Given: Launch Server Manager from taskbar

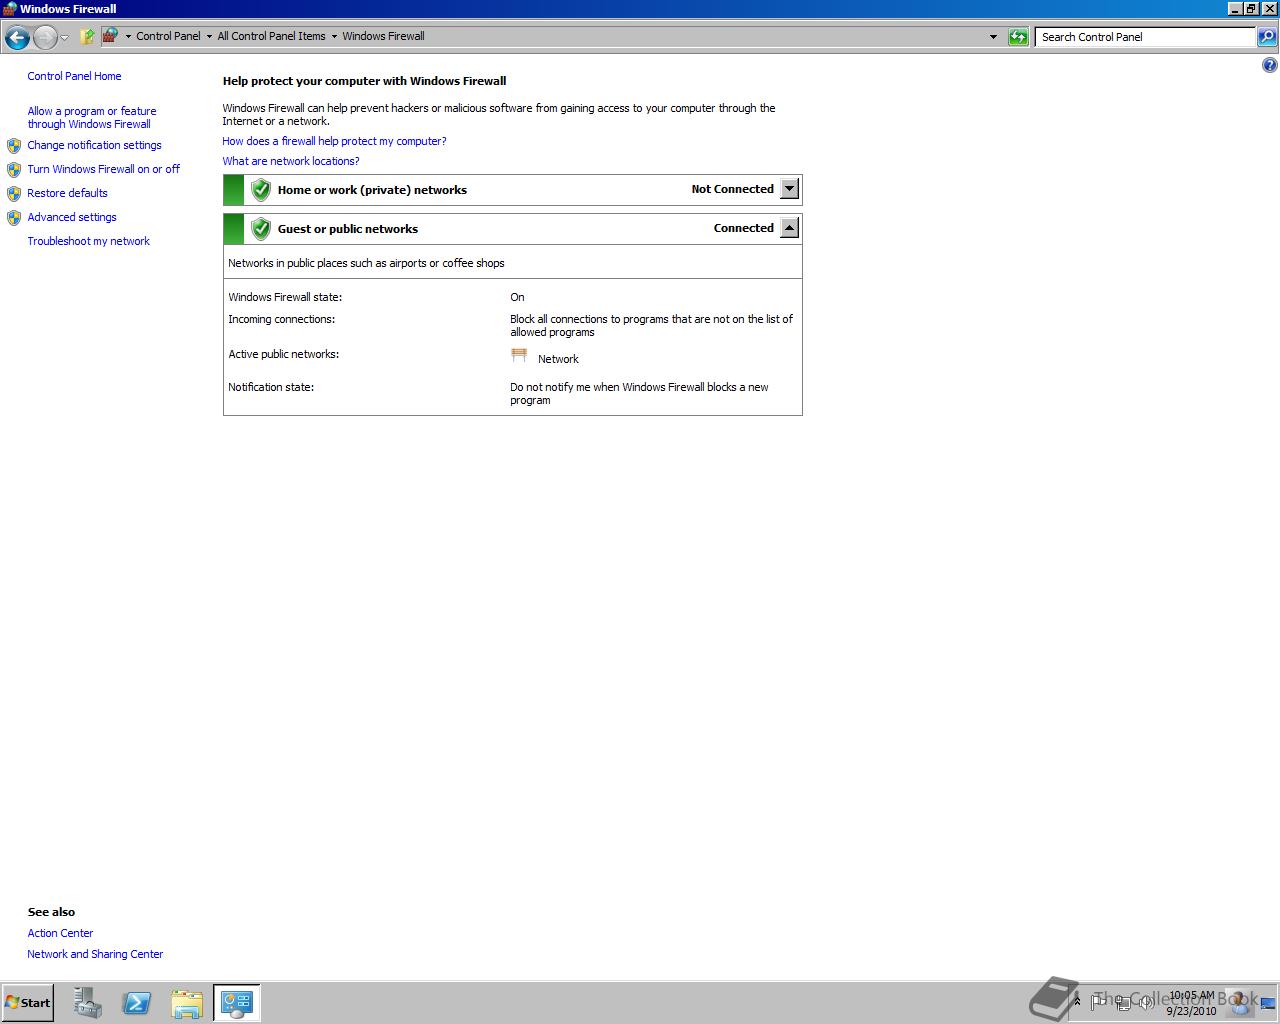Looking at the screenshot, I should point(88,1003).
